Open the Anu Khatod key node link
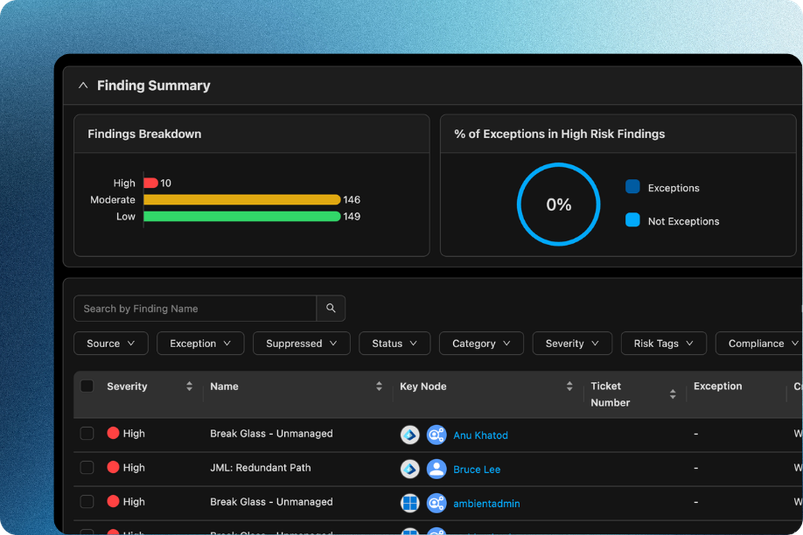The width and height of the screenshot is (803, 535). pyautogui.click(x=480, y=435)
